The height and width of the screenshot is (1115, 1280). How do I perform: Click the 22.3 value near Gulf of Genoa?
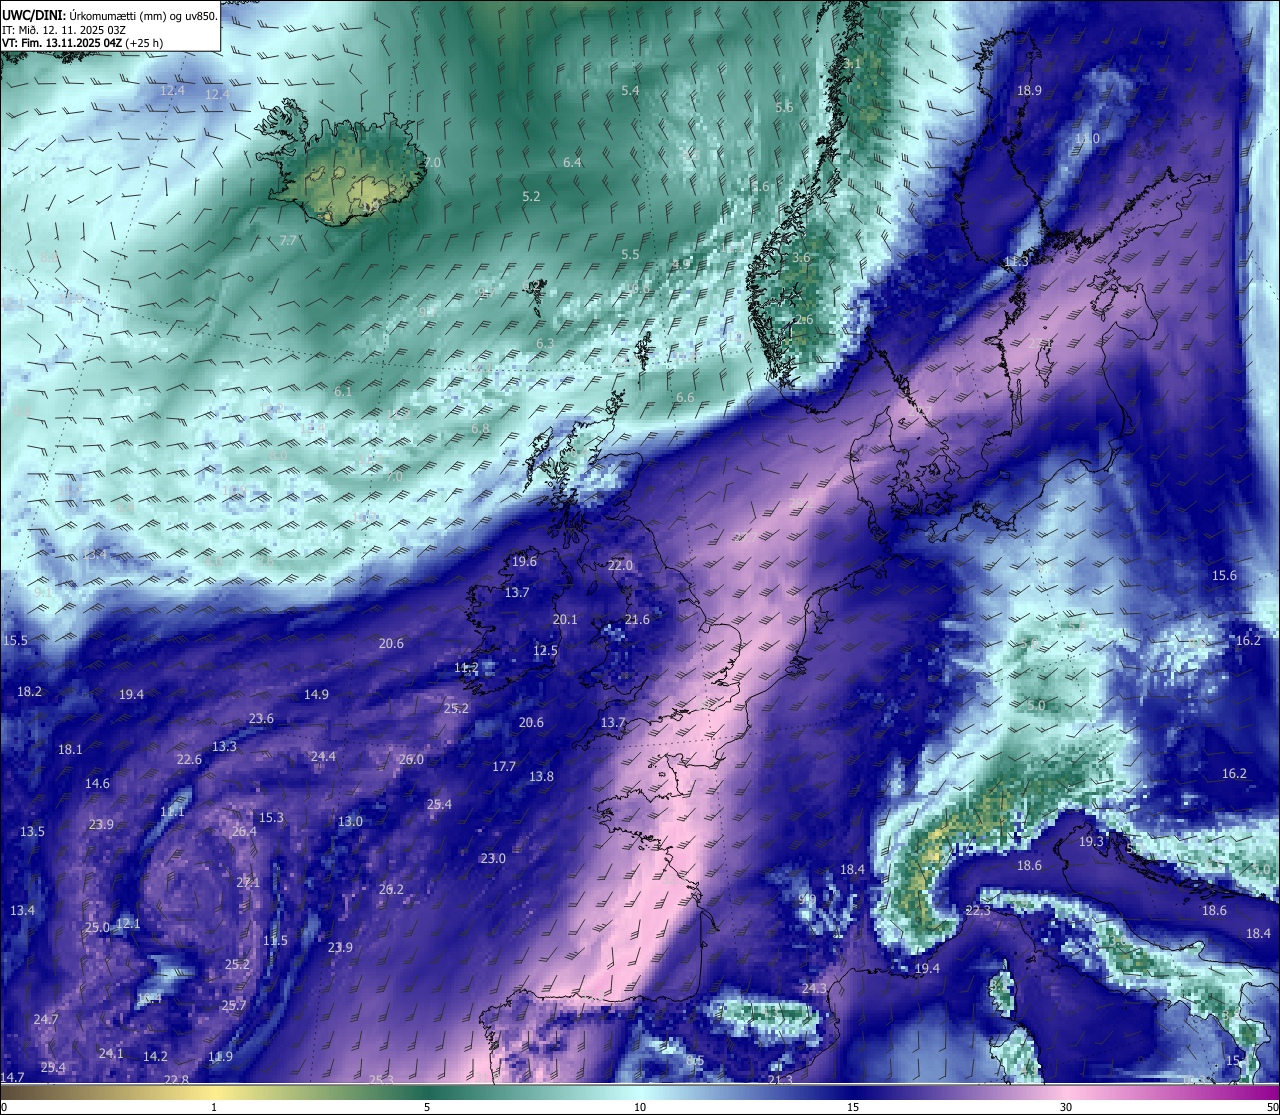978,910
